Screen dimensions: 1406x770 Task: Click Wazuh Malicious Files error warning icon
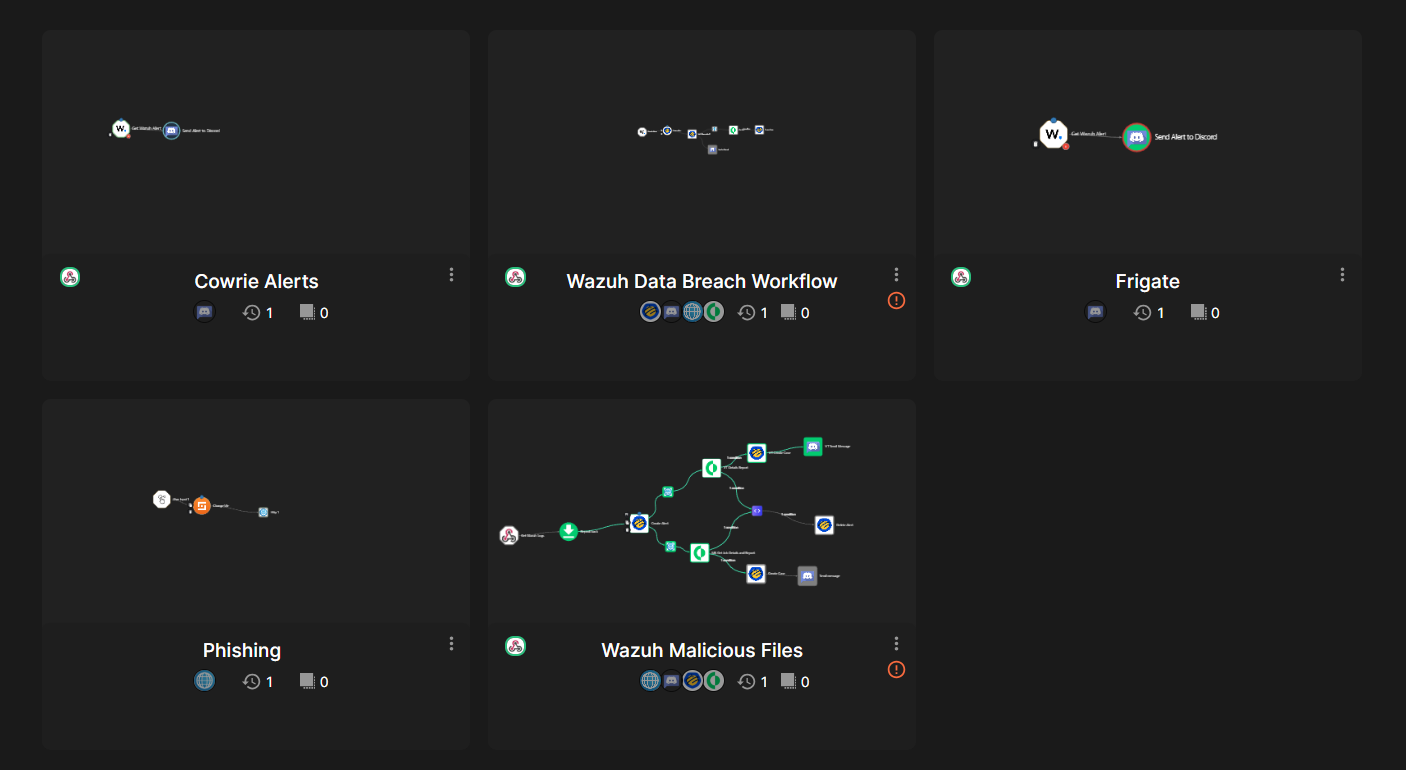[896, 669]
